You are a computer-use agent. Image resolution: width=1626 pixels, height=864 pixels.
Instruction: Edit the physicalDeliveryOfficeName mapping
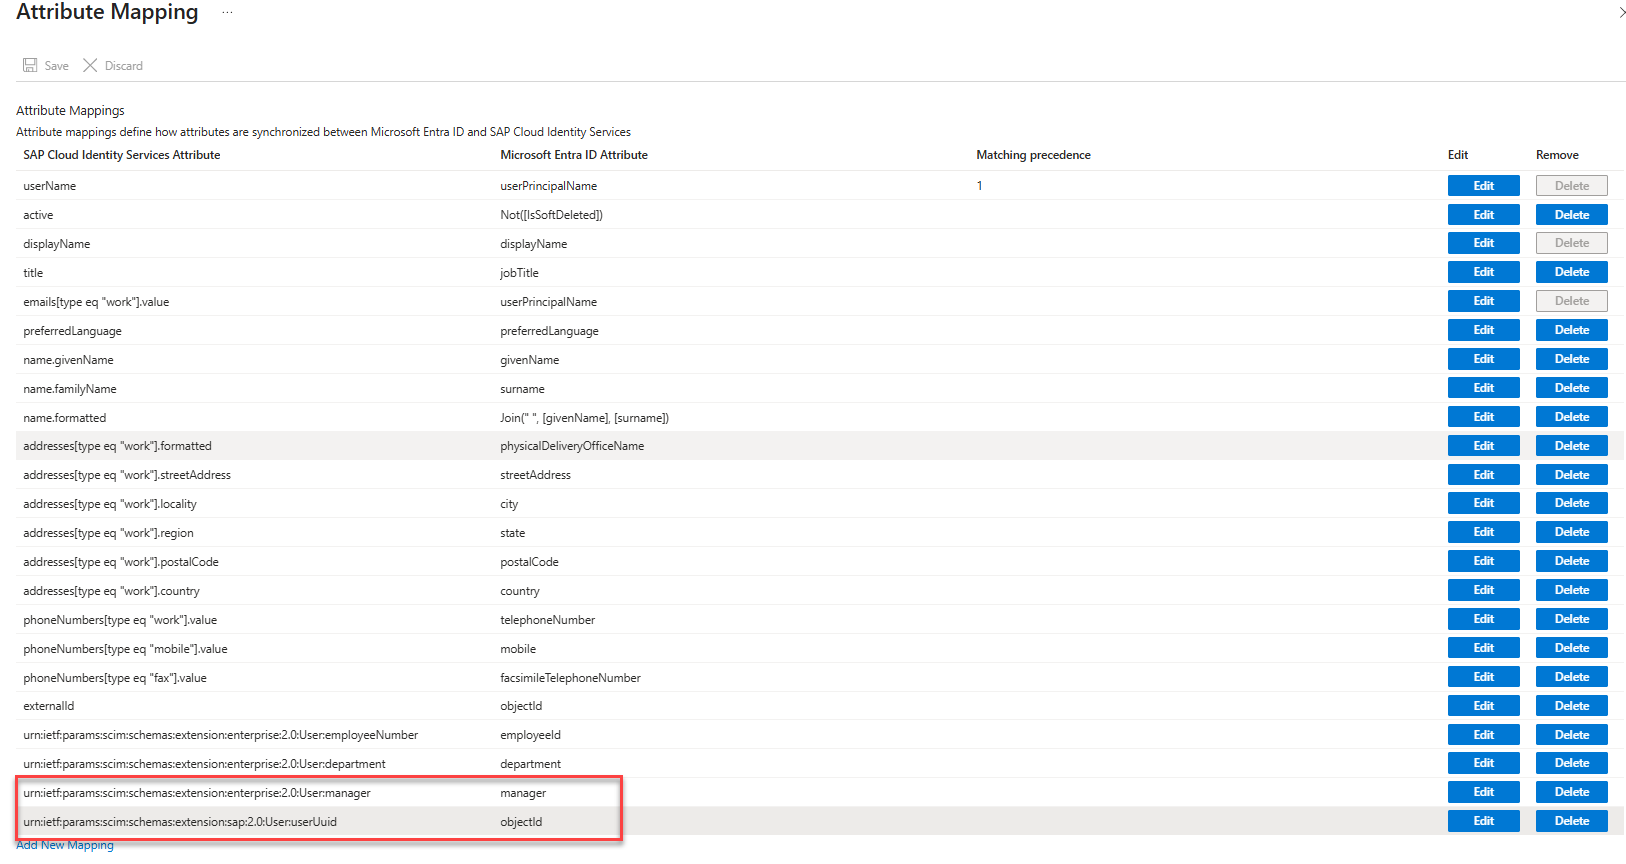click(x=1483, y=446)
